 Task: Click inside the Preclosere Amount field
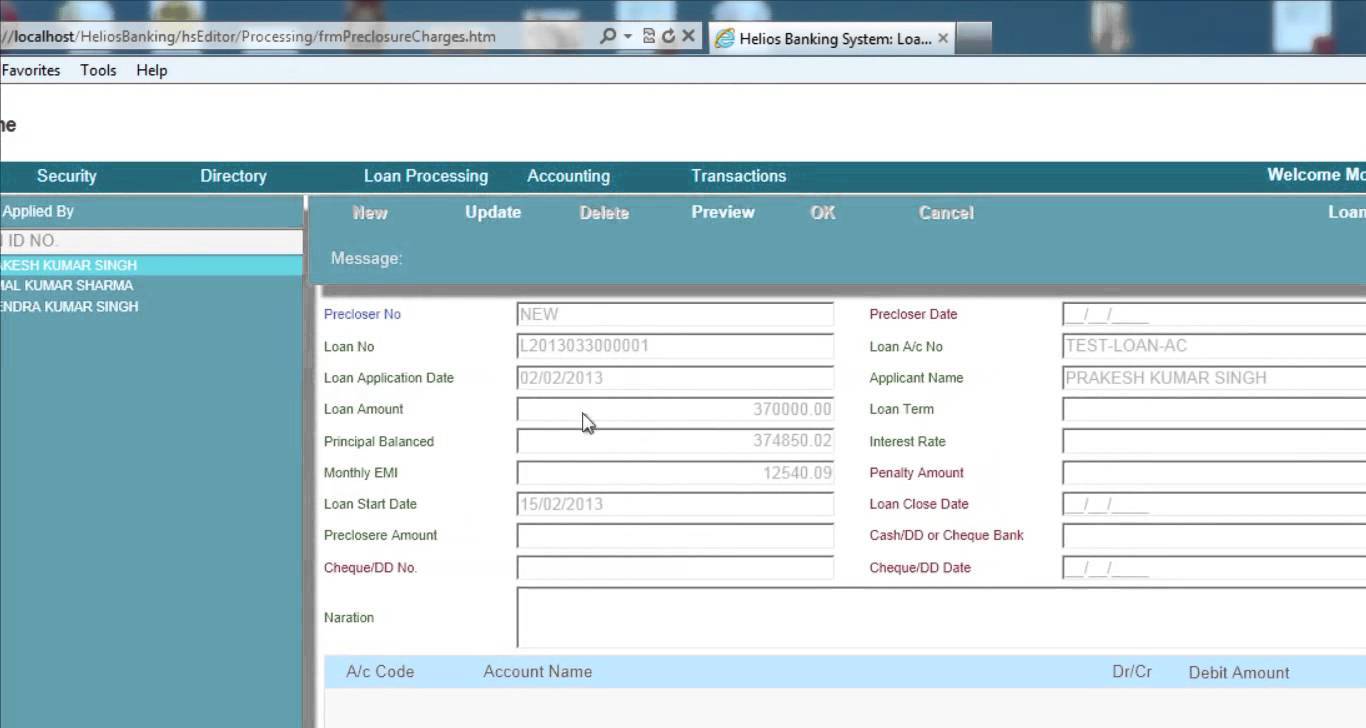coord(674,535)
